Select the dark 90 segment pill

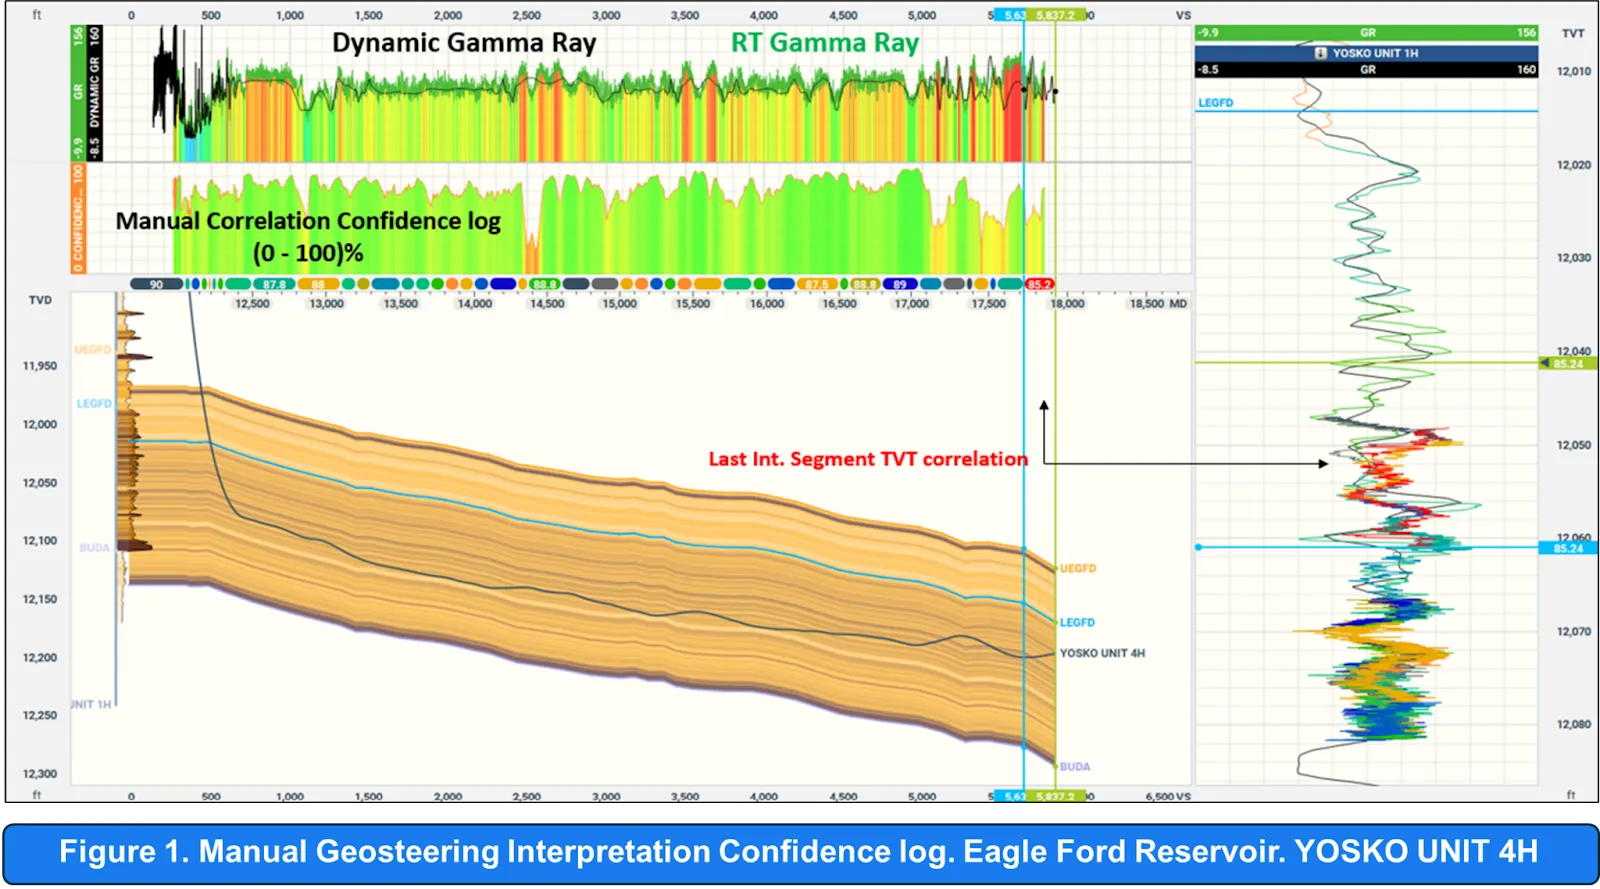point(156,284)
